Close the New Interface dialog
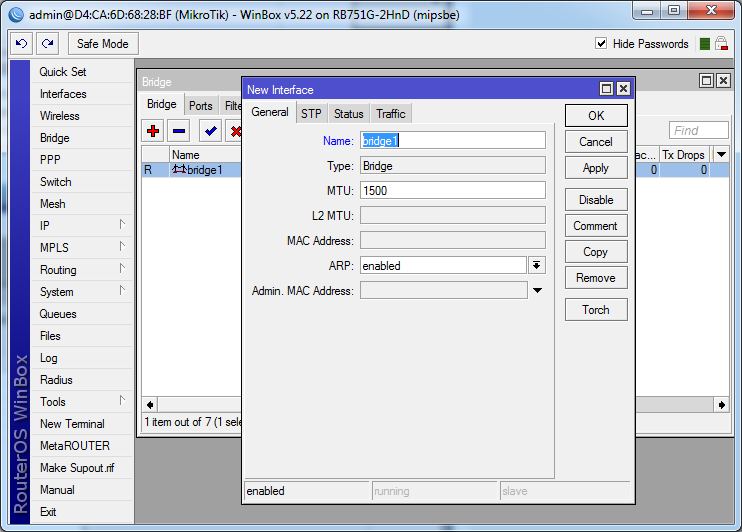742x532 pixels. tap(623, 89)
